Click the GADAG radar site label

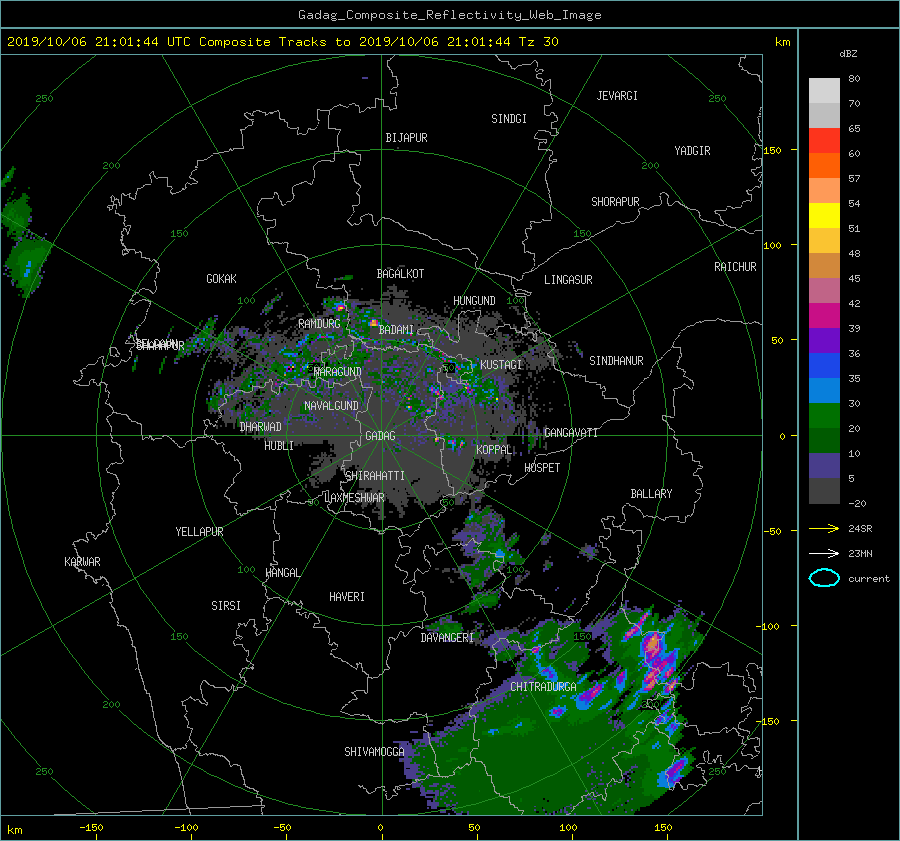(380, 436)
